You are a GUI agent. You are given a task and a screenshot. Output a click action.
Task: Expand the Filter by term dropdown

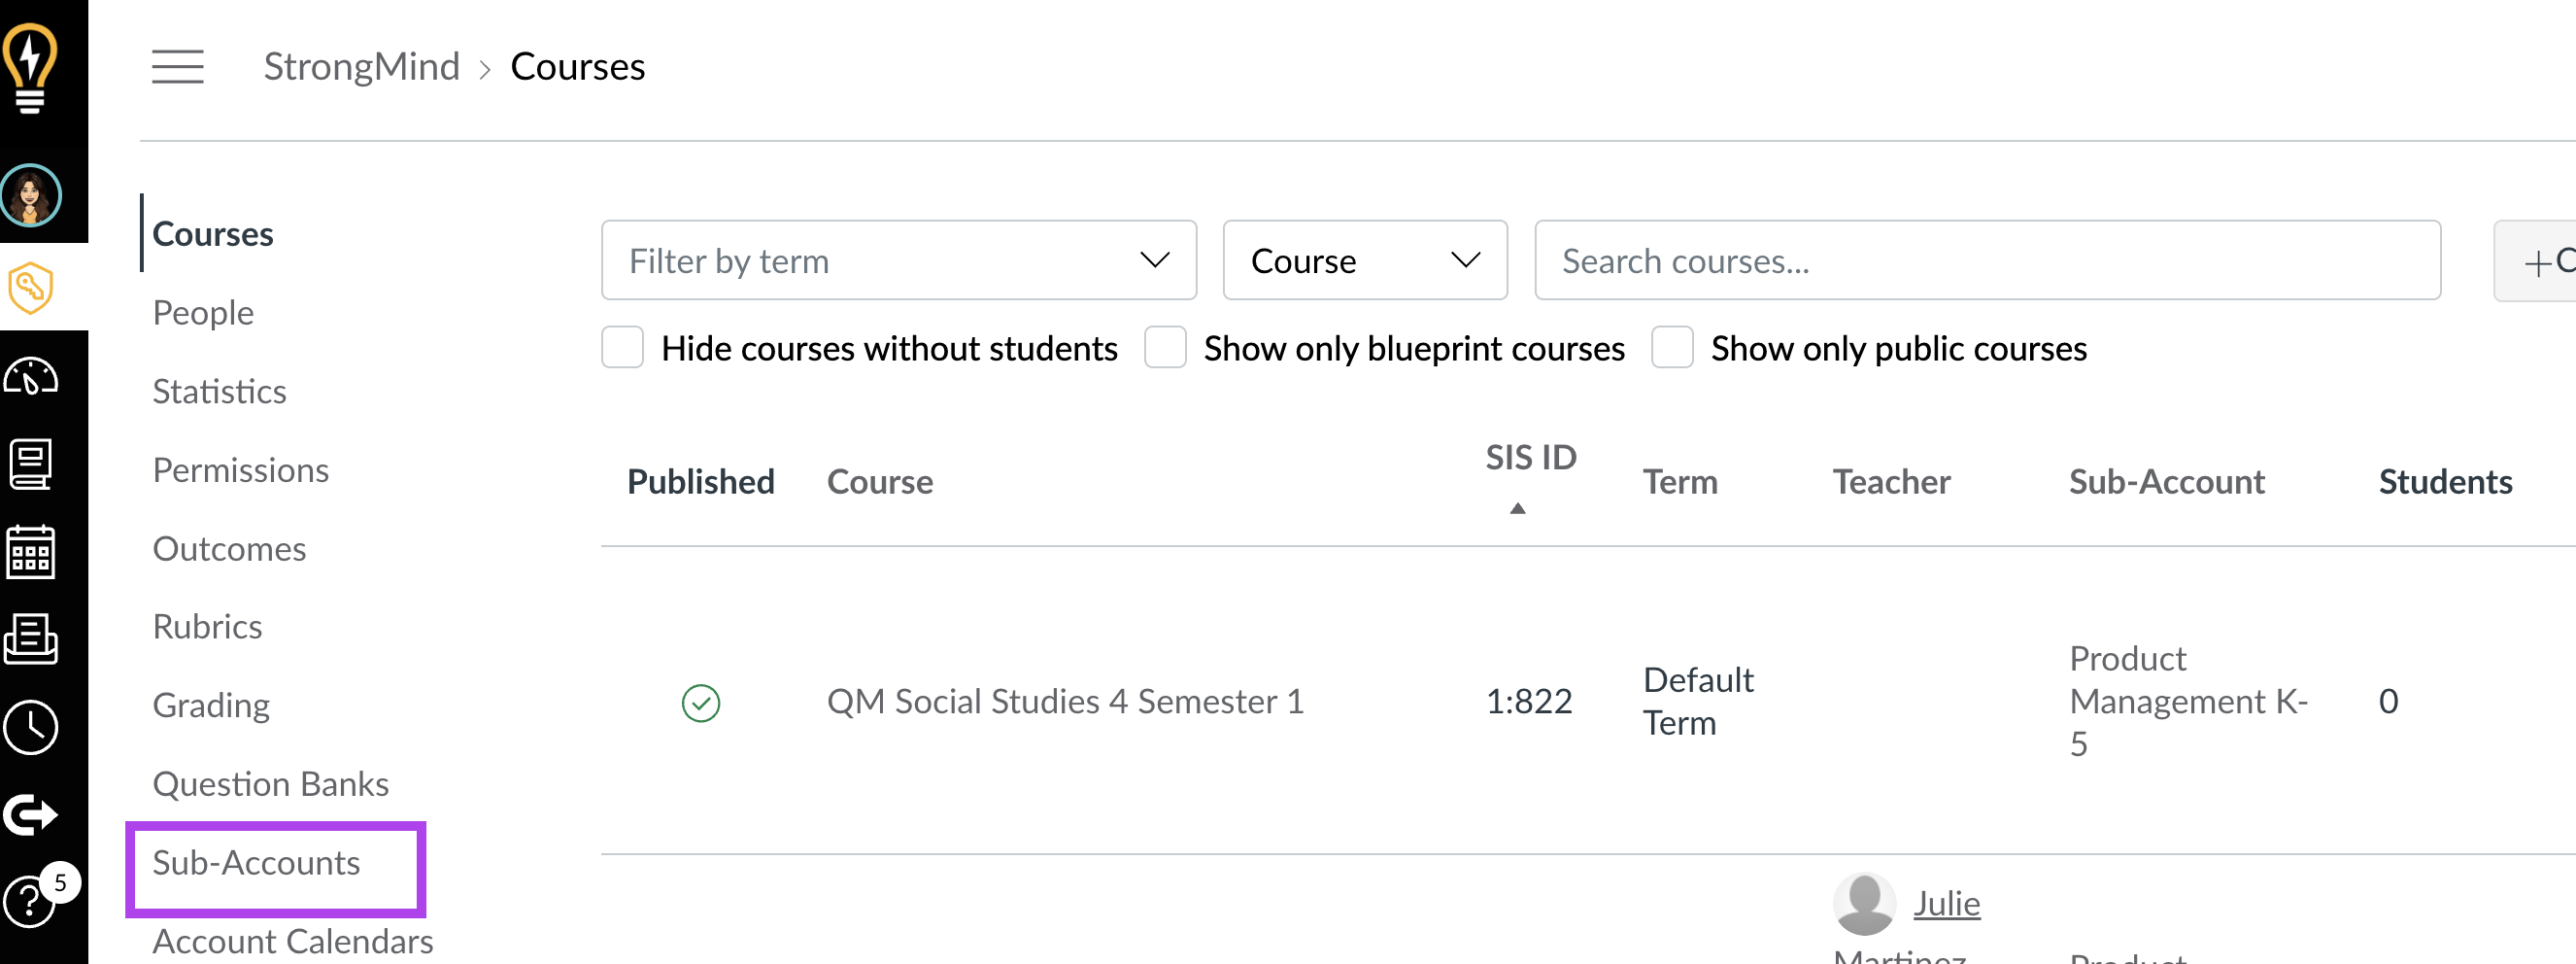coord(898,261)
